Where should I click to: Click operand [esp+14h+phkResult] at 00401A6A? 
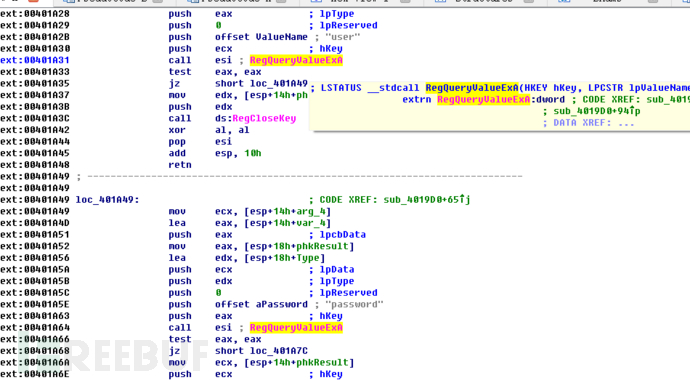click(x=299, y=362)
